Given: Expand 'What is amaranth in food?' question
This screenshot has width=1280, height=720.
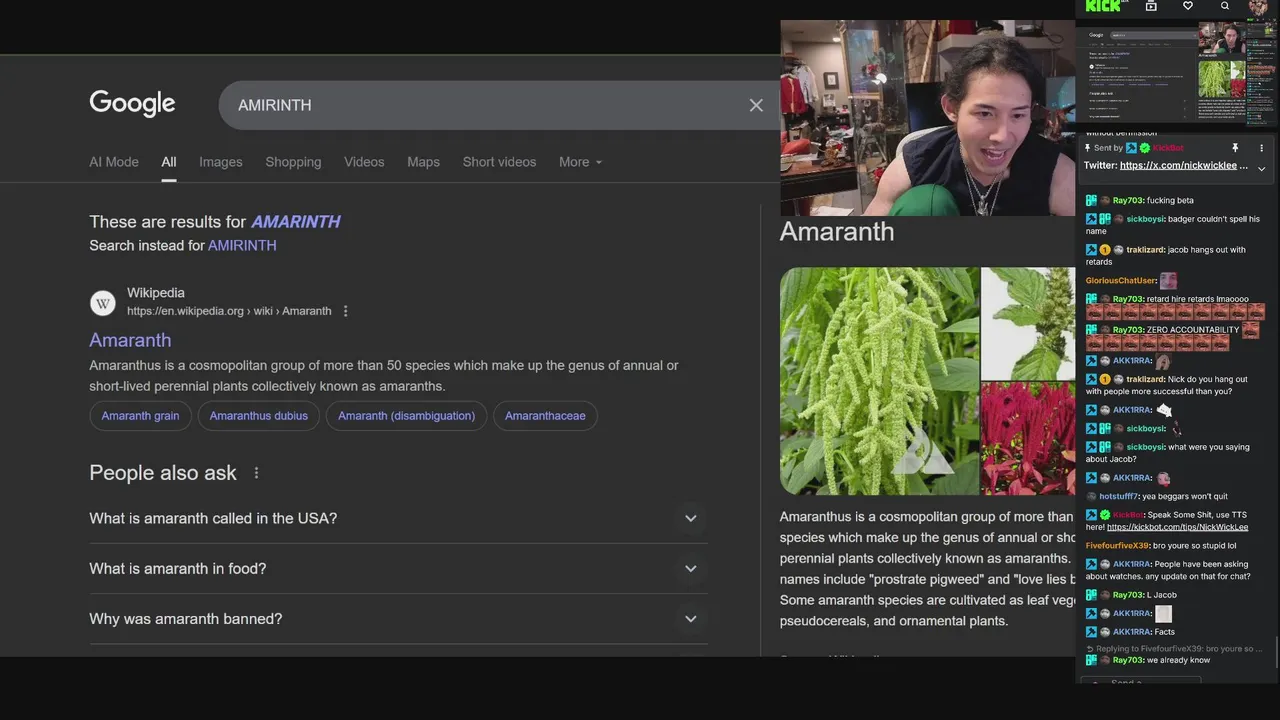Looking at the screenshot, I should pyautogui.click(x=398, y=569).
